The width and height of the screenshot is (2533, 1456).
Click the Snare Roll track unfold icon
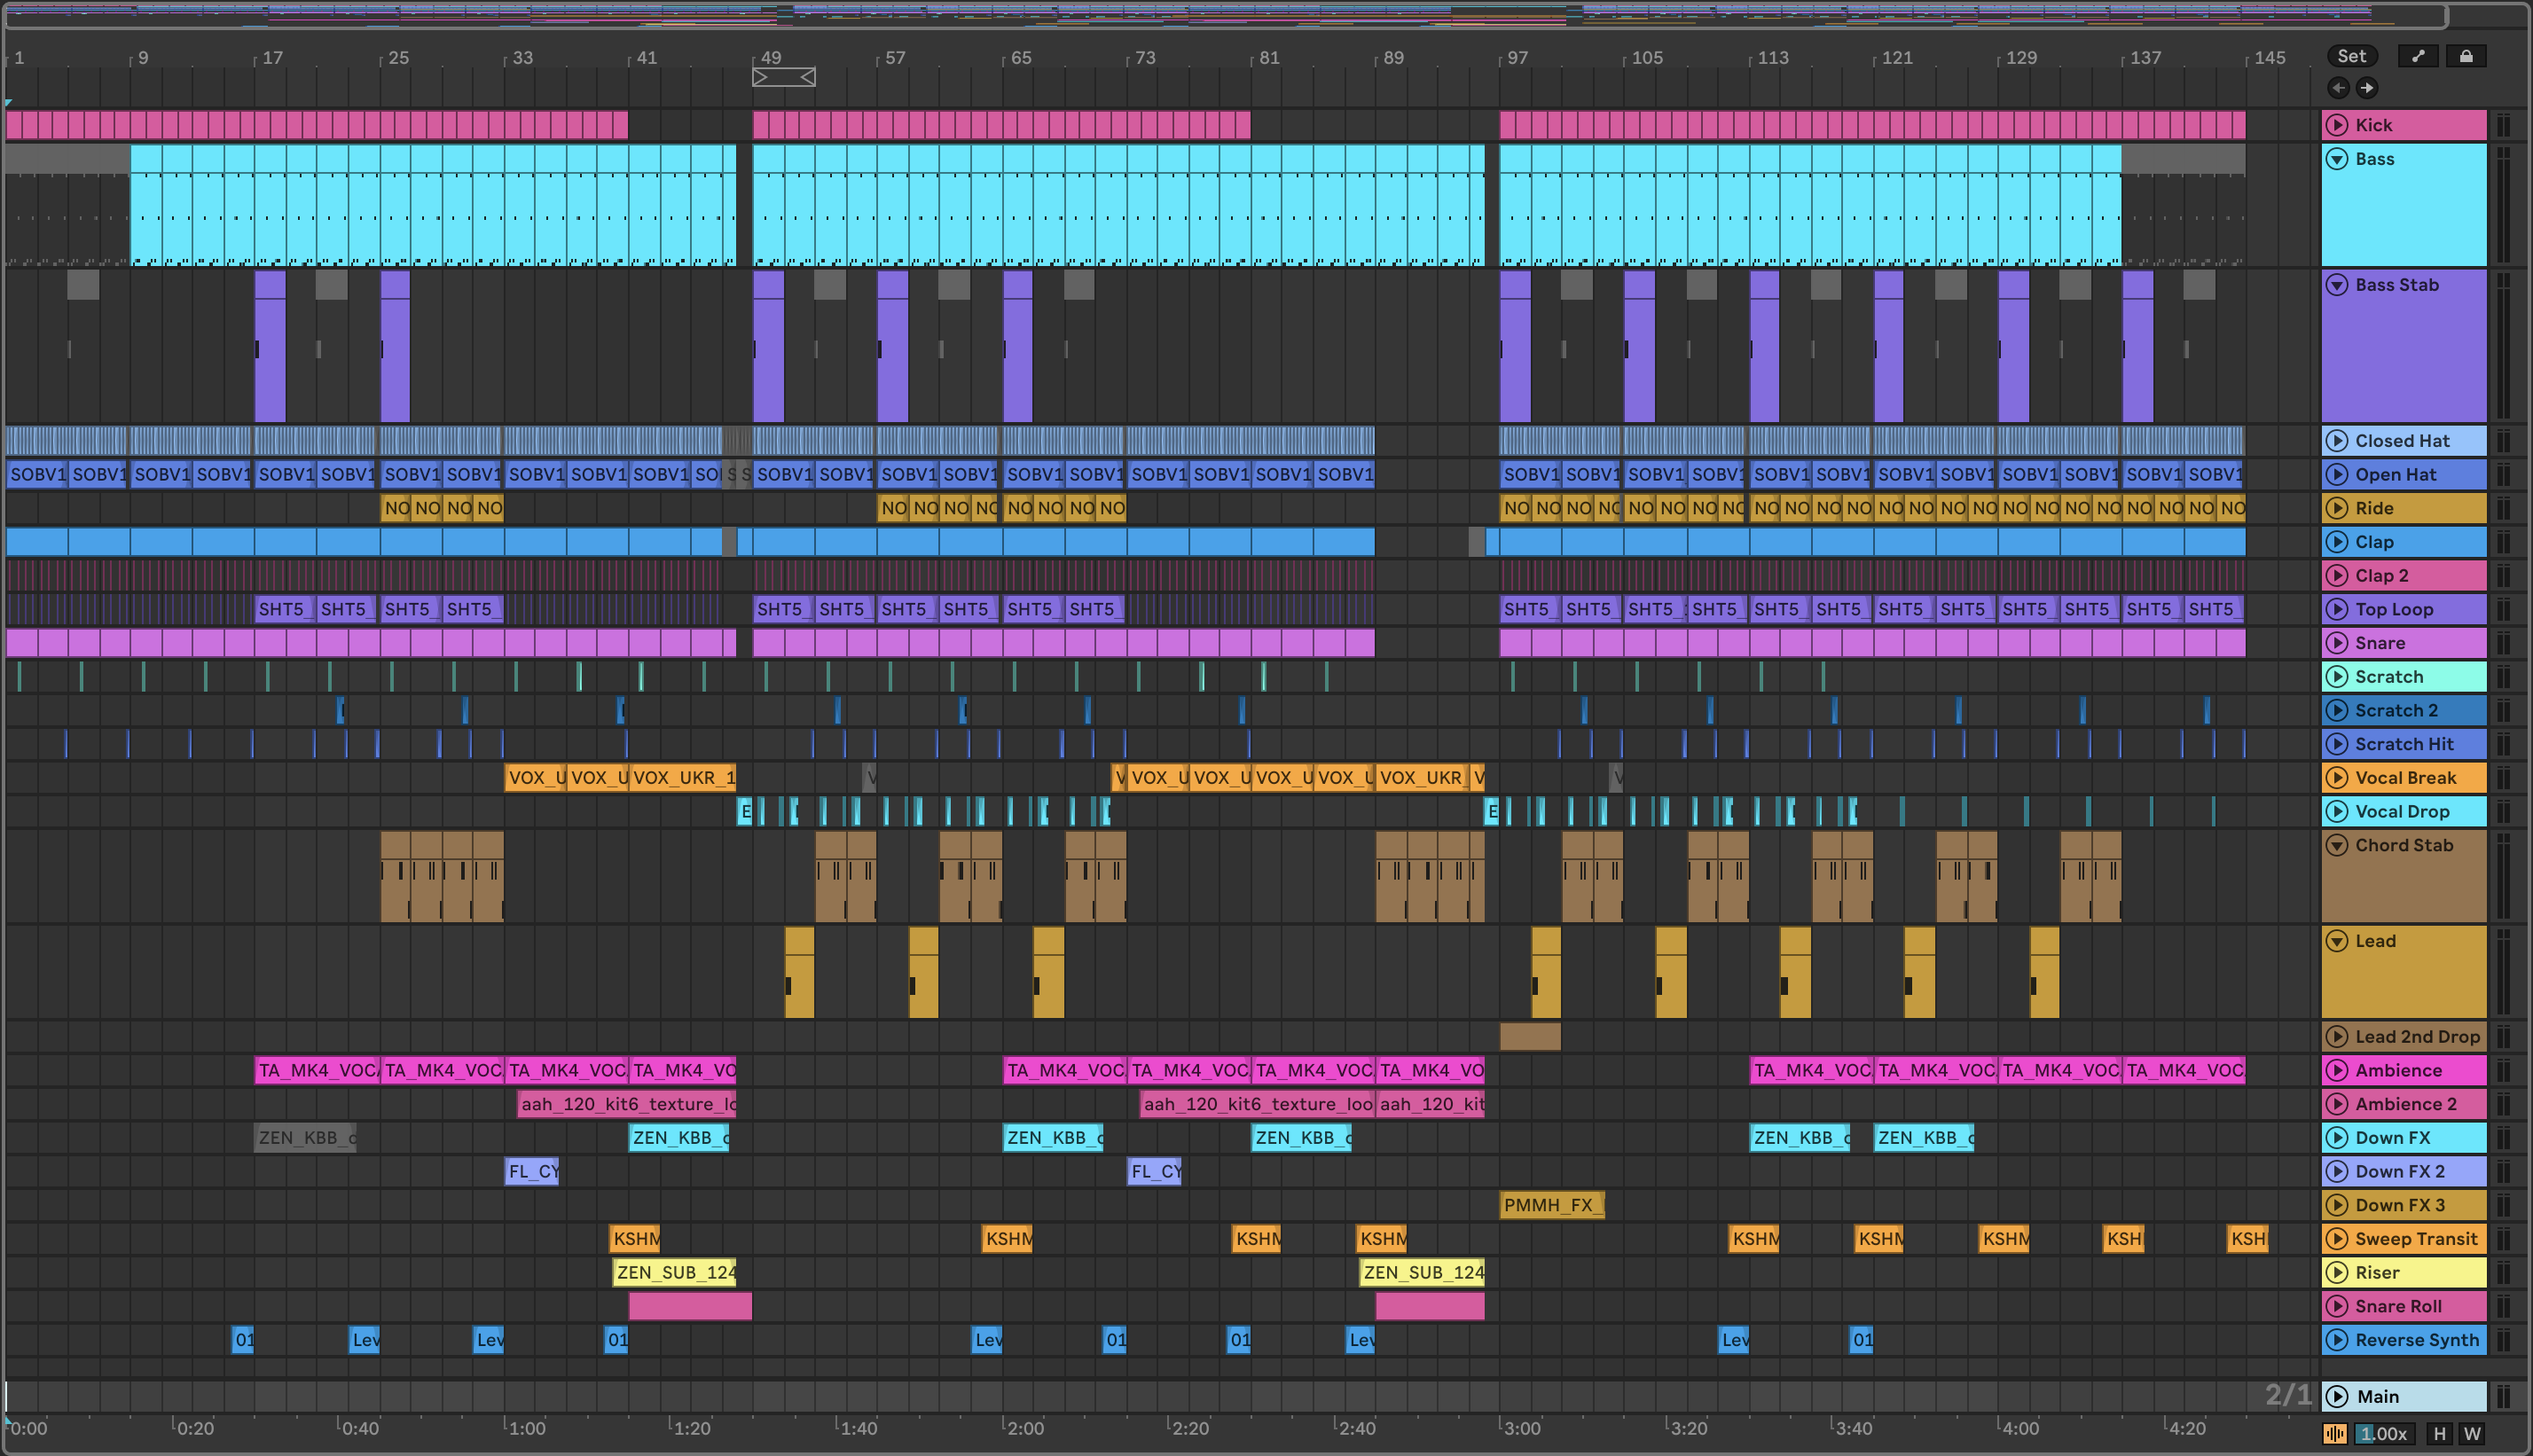click(2337, 1306)
